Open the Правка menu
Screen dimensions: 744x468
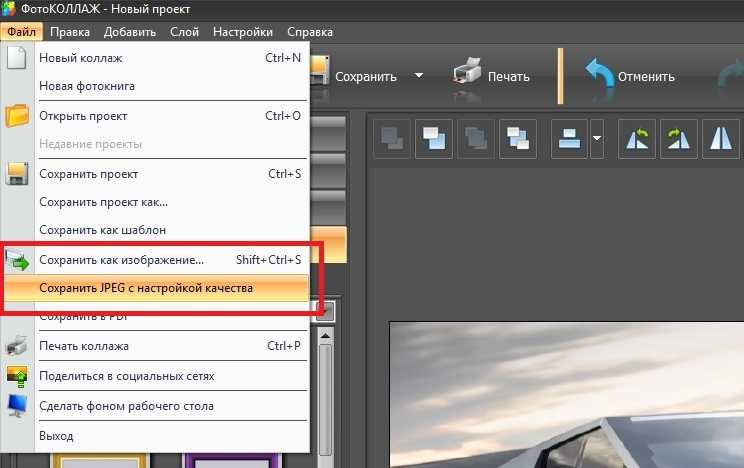tap(70, 32)
